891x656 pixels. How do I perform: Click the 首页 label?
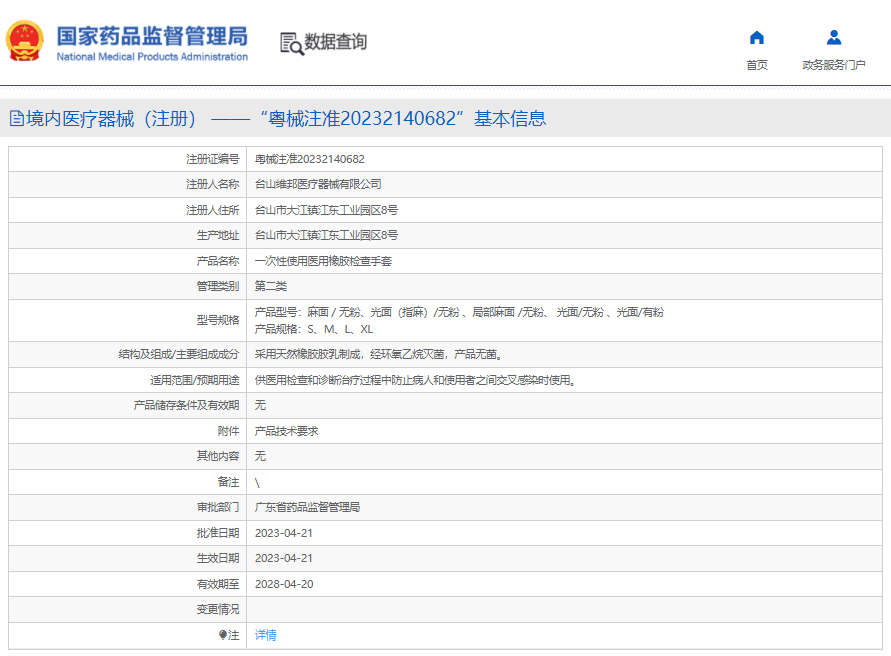[x=756, y=65]
